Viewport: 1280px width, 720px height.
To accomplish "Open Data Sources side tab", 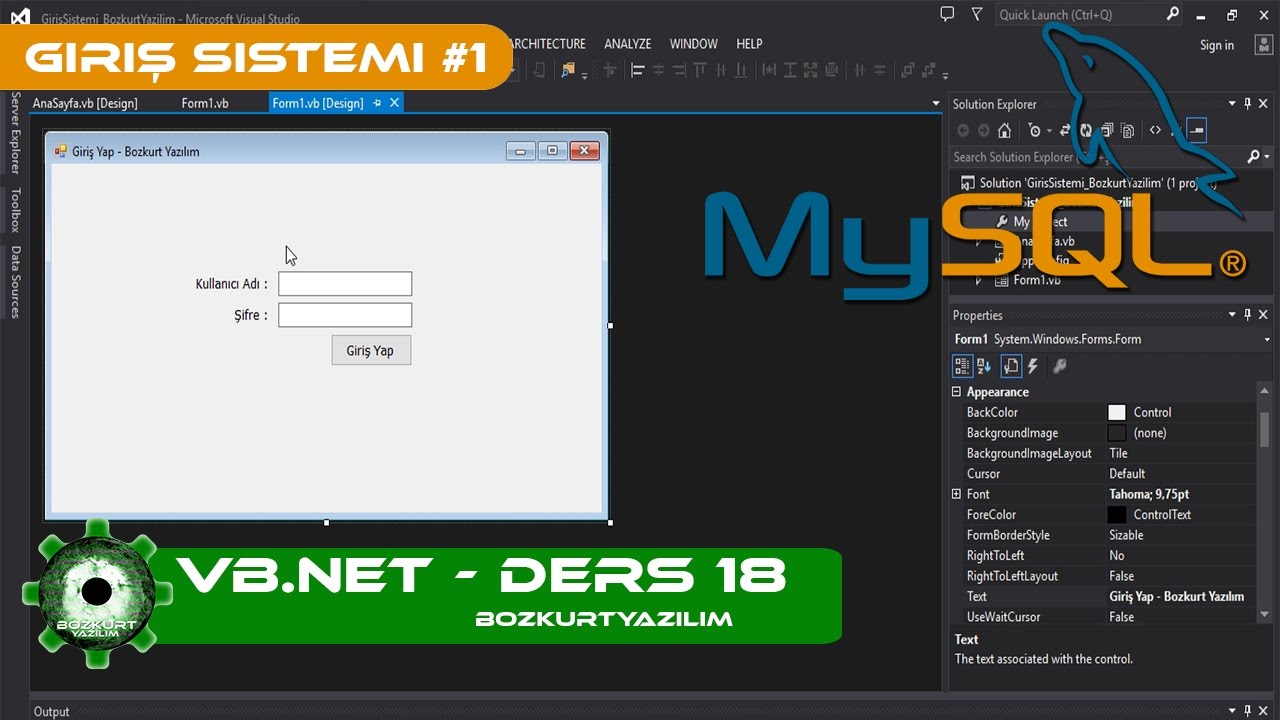I will (x=14, y=282).
